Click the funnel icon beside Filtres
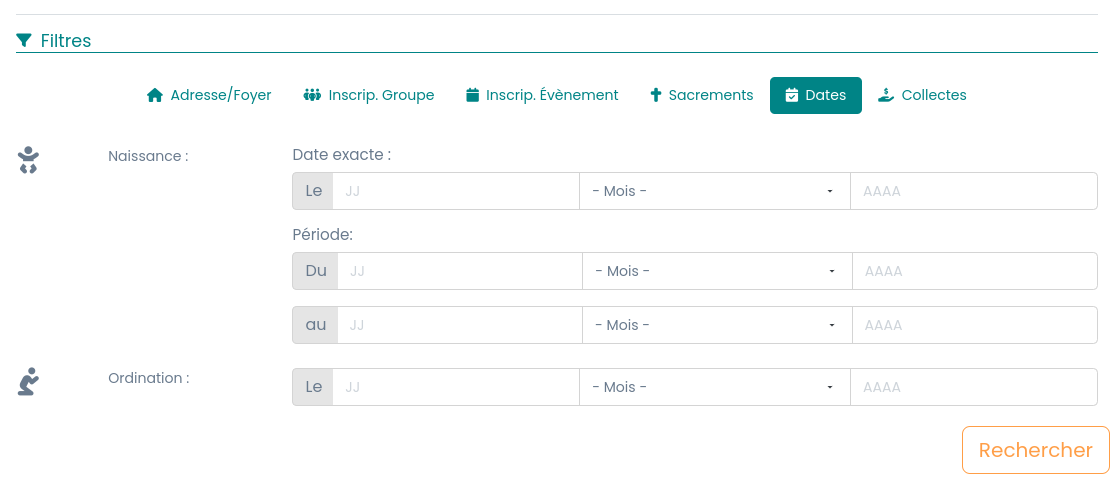 [24, 41]
